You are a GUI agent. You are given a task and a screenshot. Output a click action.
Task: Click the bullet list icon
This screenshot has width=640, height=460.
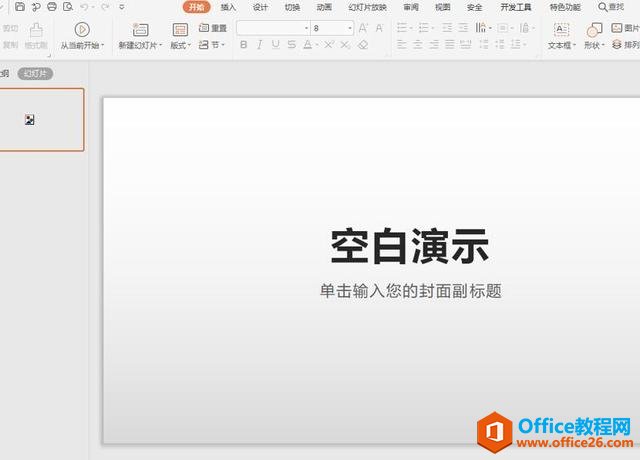coord(402,28)
